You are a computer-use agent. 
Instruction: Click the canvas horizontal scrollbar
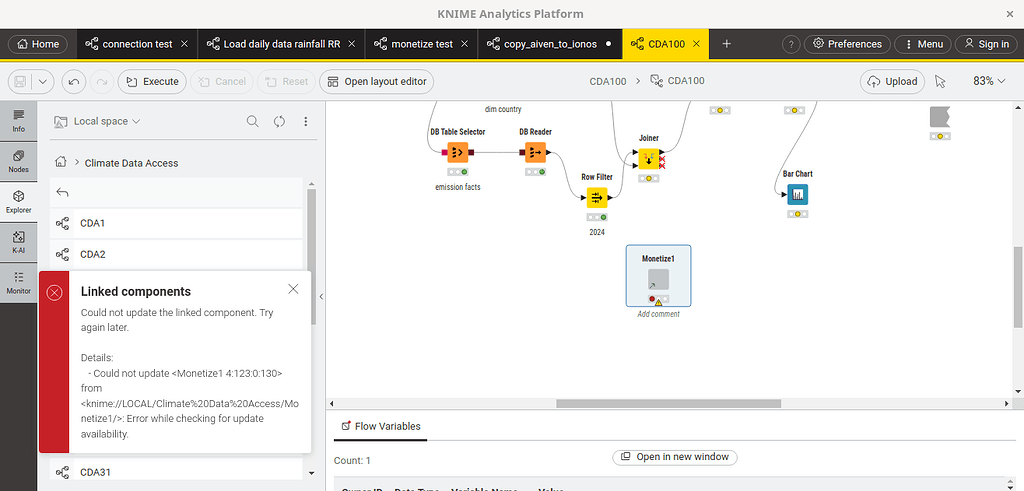[x=668, y=404]
